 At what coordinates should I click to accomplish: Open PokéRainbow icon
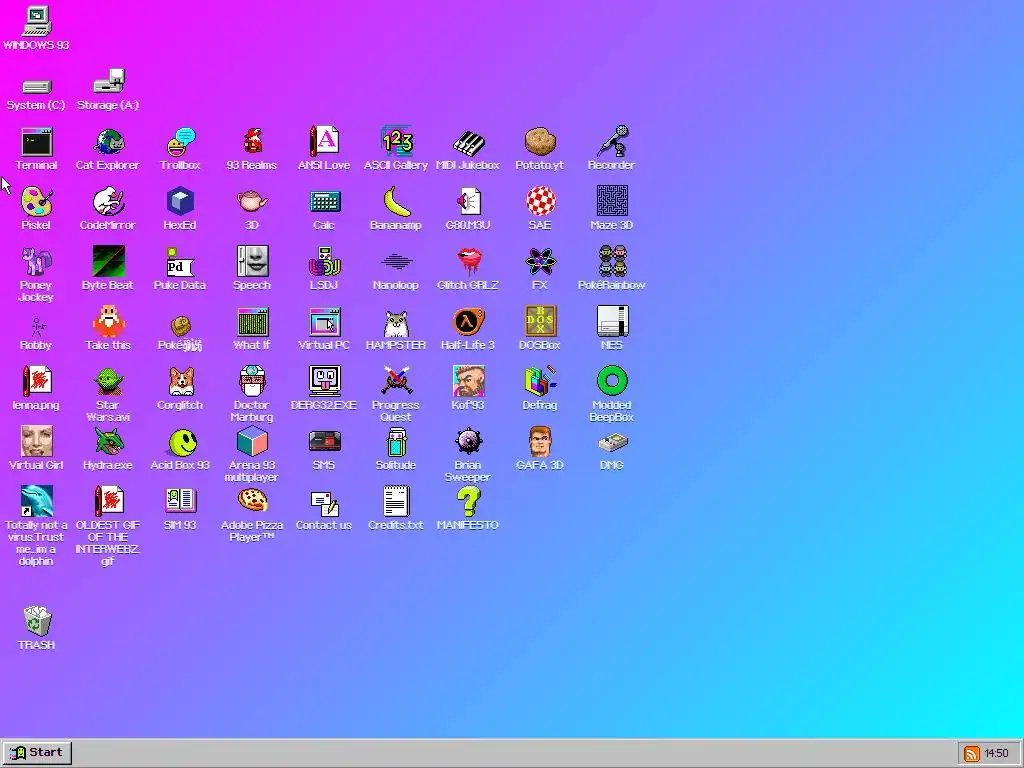(x=612, y=262)
